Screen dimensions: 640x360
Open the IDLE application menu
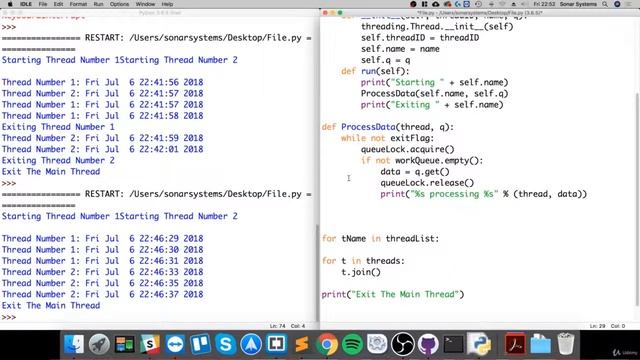[26, 4]
